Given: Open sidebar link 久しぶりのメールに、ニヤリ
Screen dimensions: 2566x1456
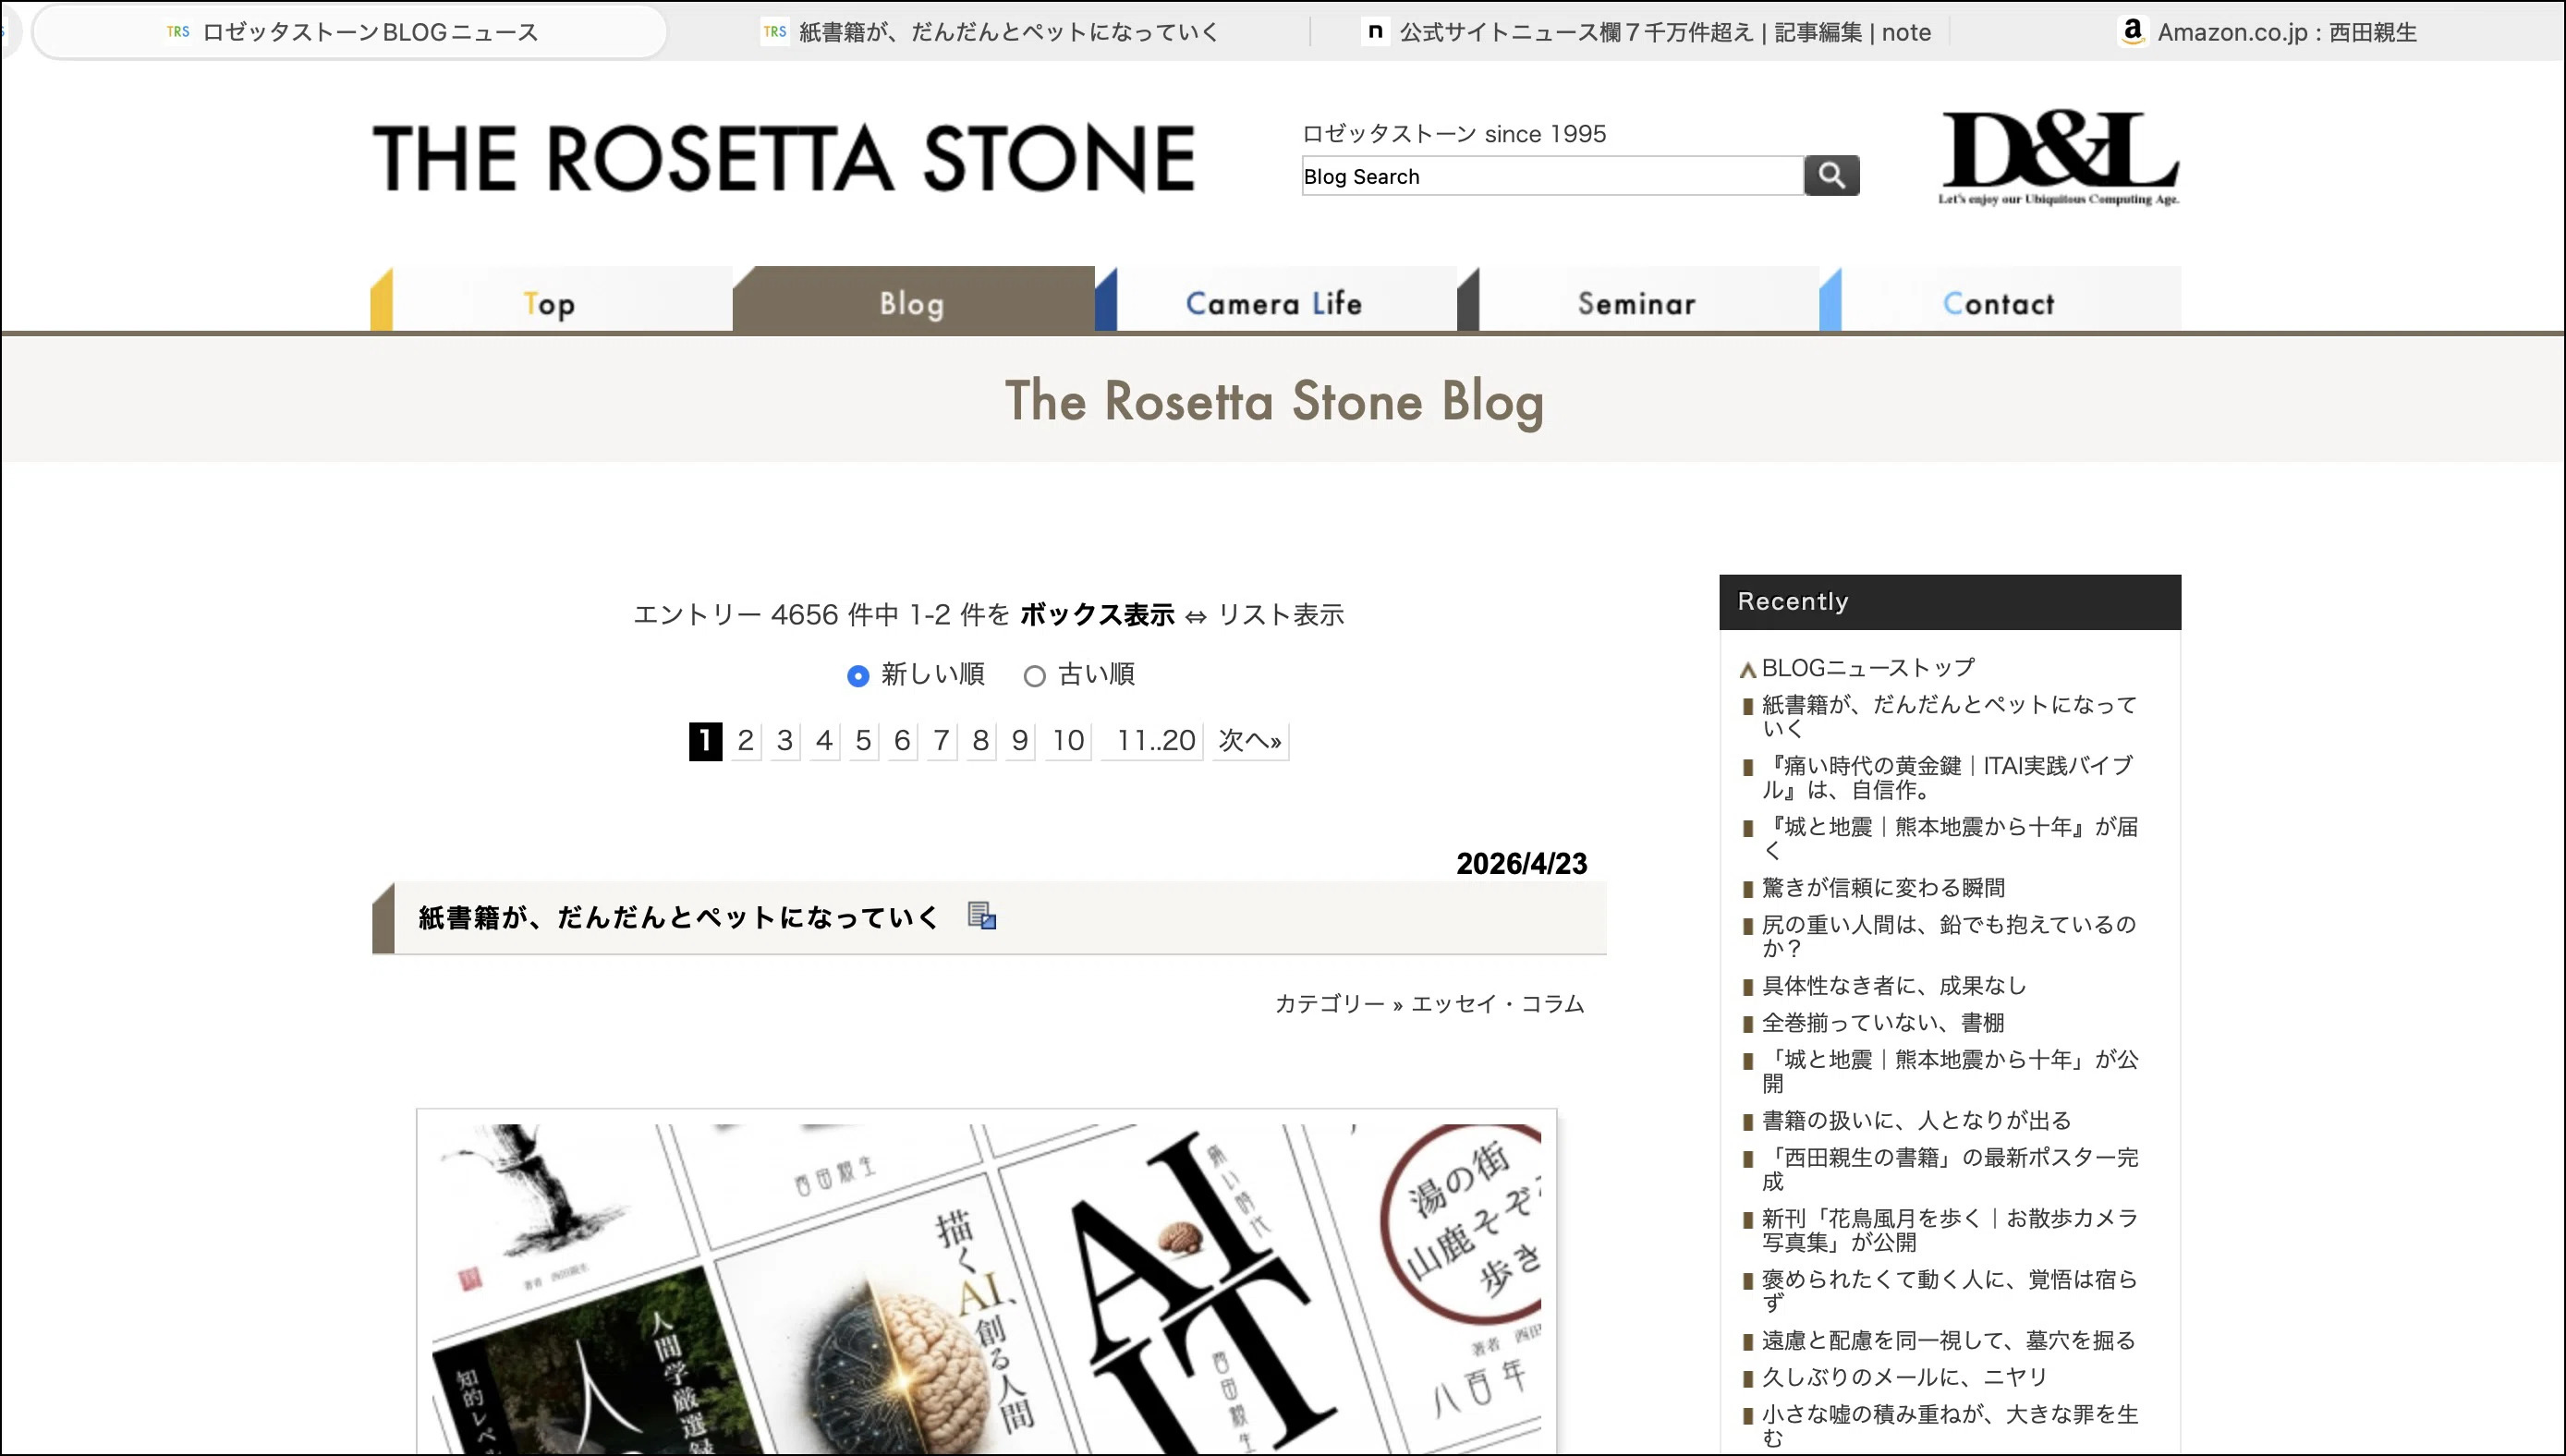Looking at the screenshot, I should click(1905, 1377).
